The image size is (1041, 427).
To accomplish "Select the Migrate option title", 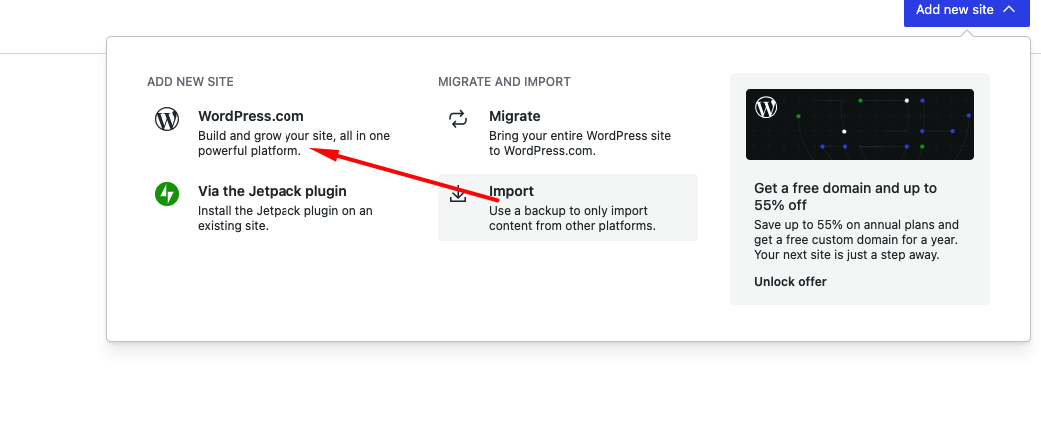I will point(515,116).
